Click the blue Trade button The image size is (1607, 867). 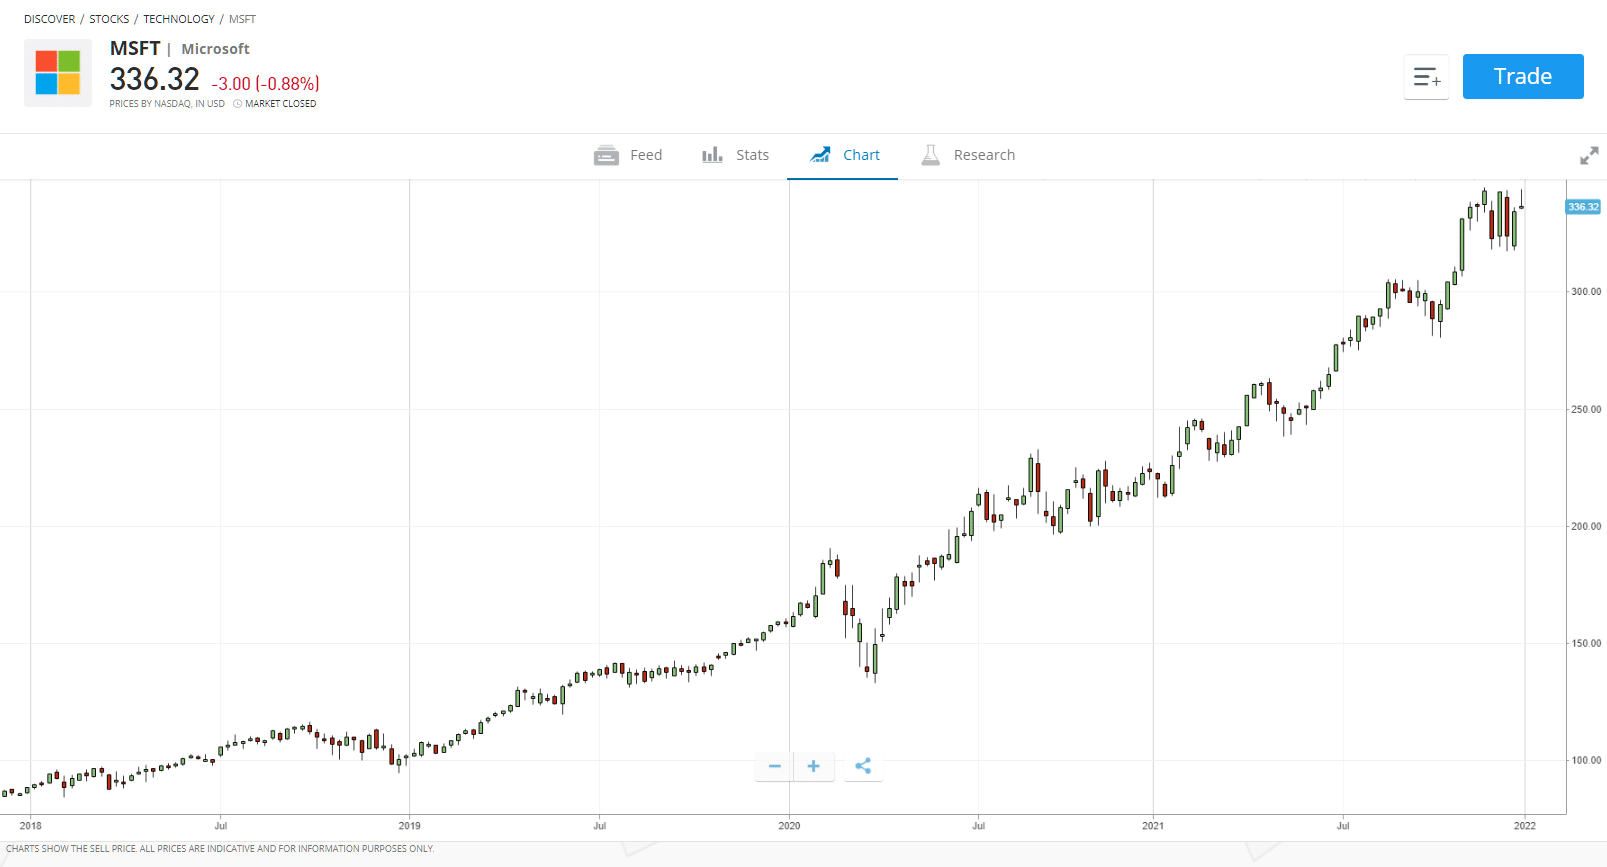tap(1523, 77)
